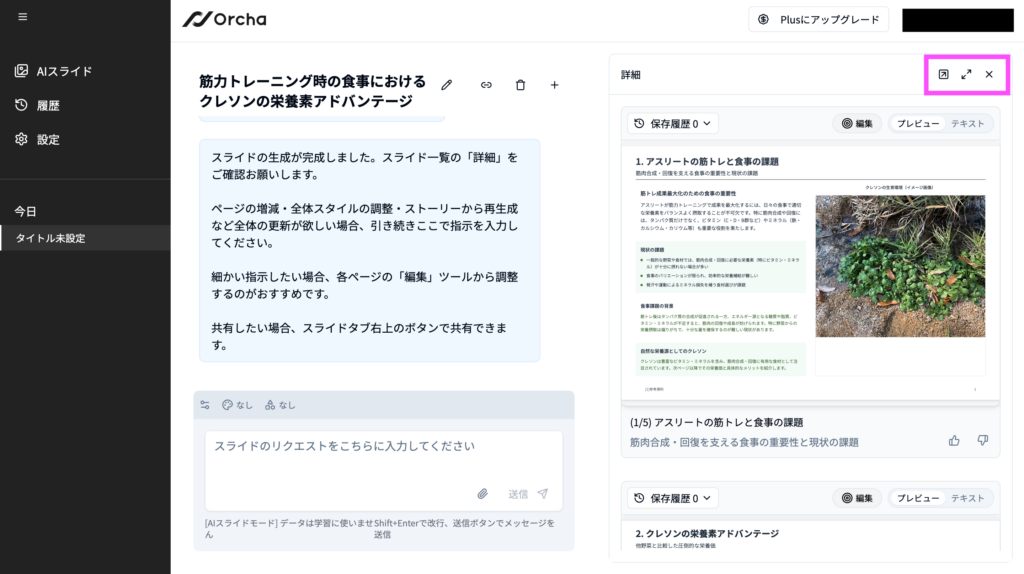Expand the 保存履歴 0 dropdown for slide 2

coord(673,498)
